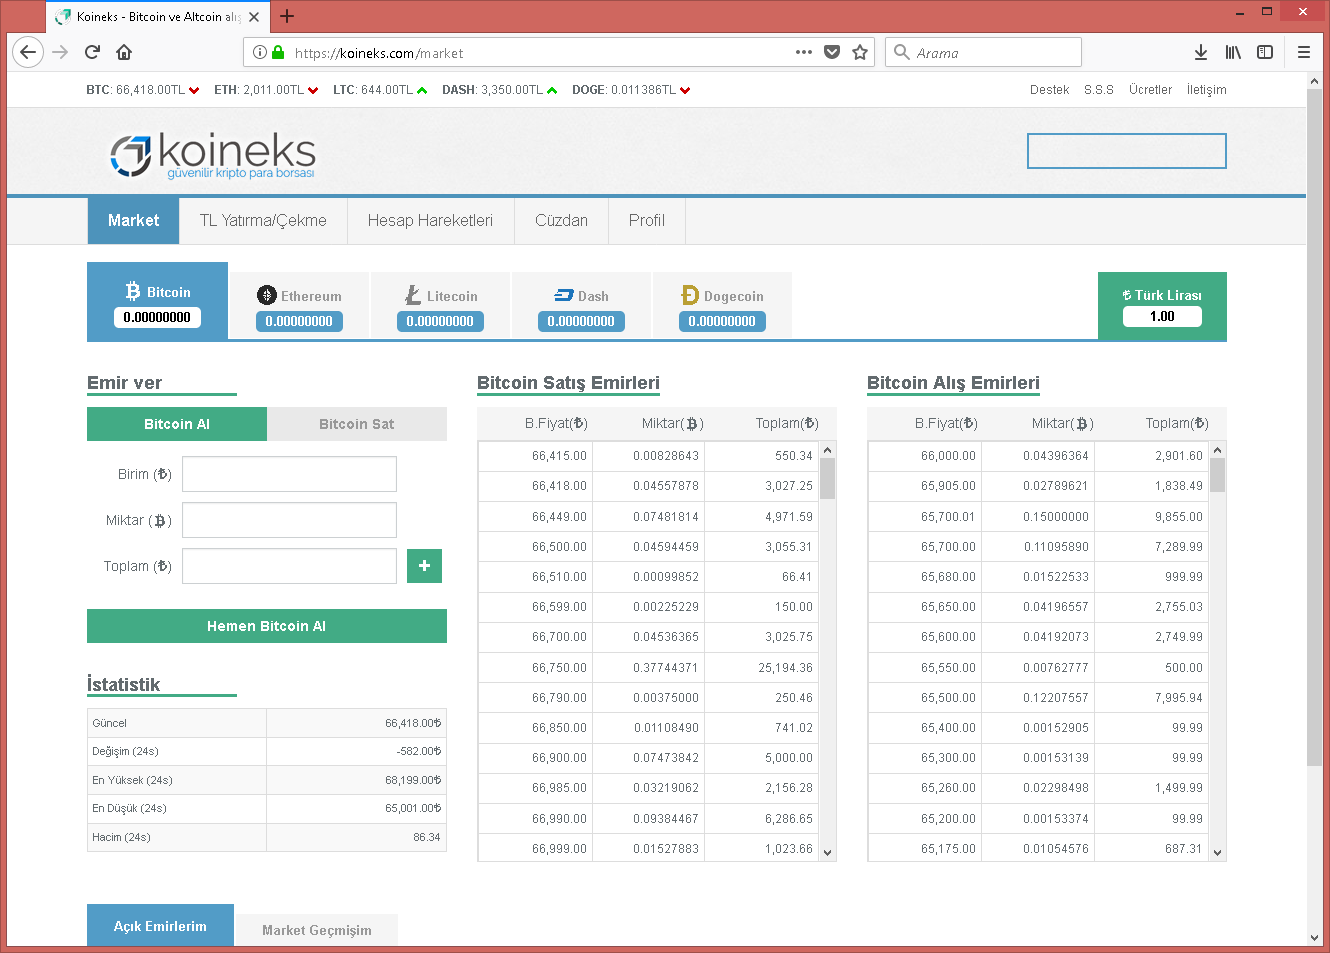Select the 65,700.01 buy order price
This screenshot has width=1330, height=953.
pyautogui.click(x=948, y=517)
